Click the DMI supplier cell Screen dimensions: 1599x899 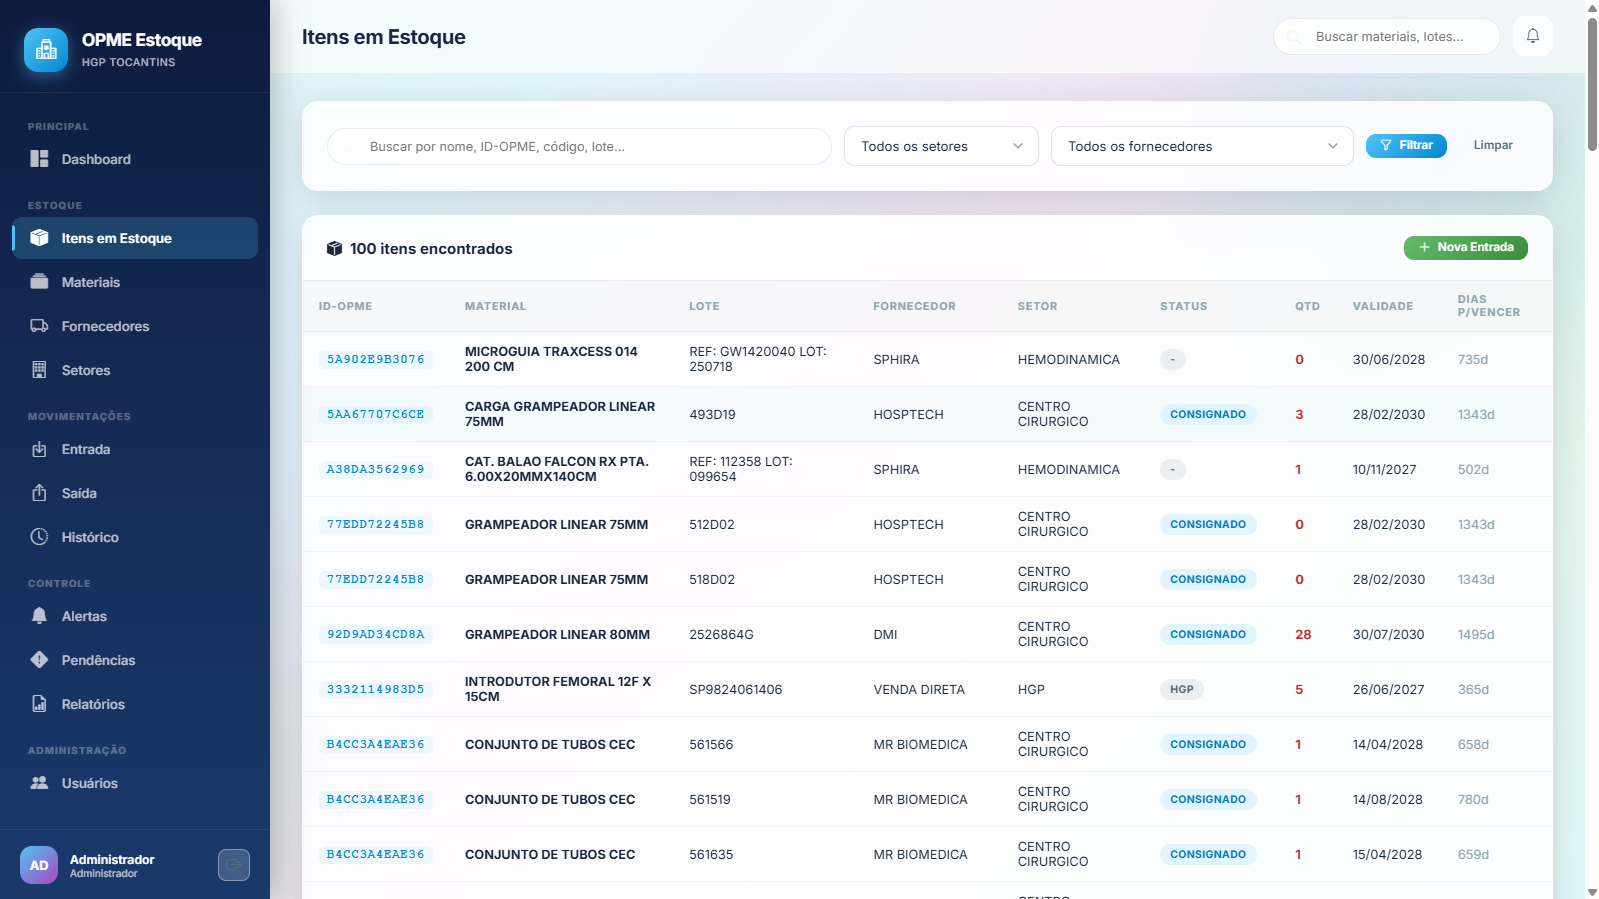coord(885,635)
